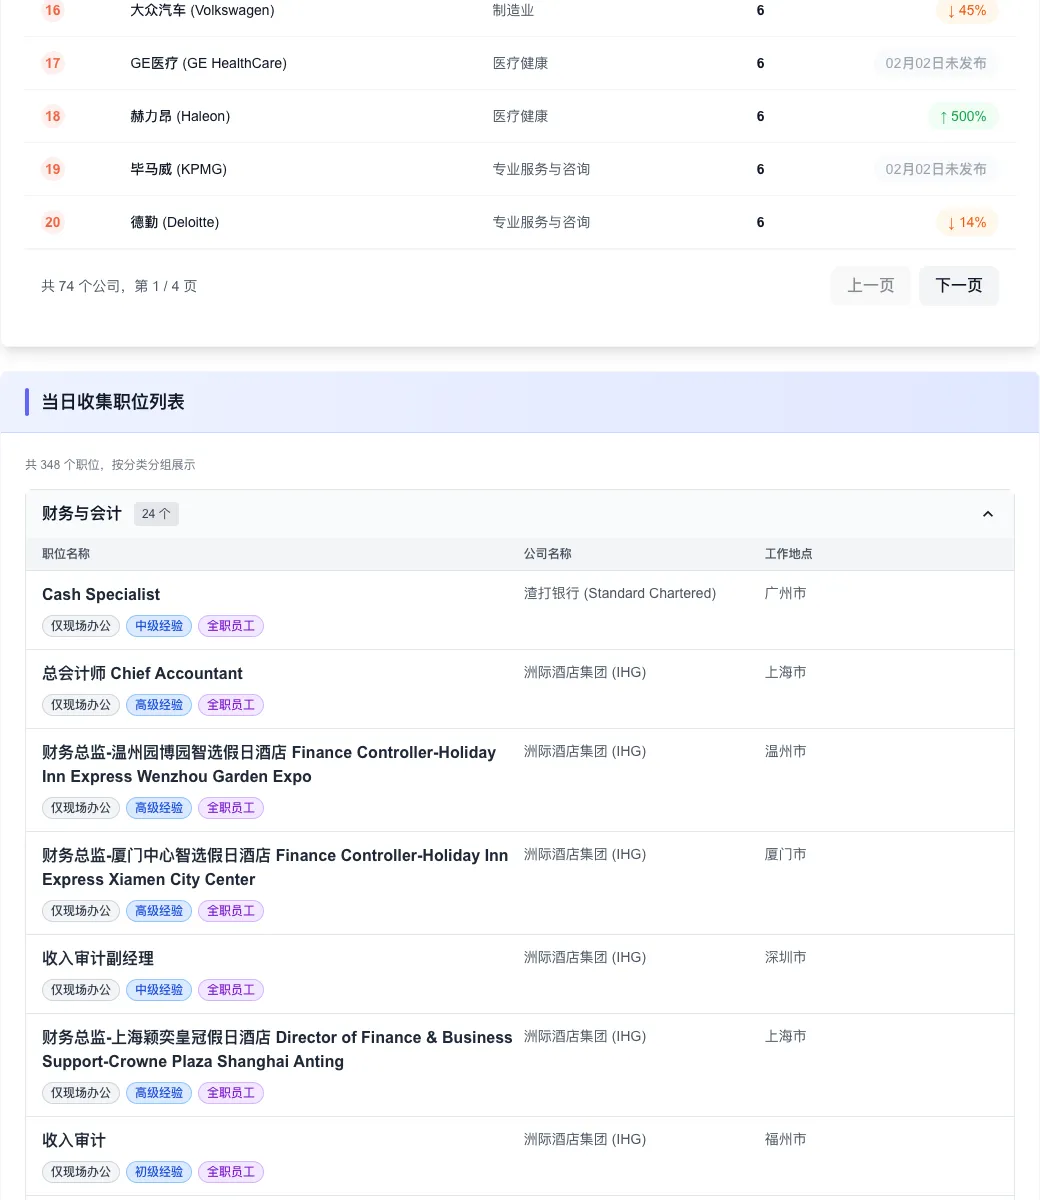
Task: Click GE医疗 (GE HealthCare) company name
Action: pos(208,63)
